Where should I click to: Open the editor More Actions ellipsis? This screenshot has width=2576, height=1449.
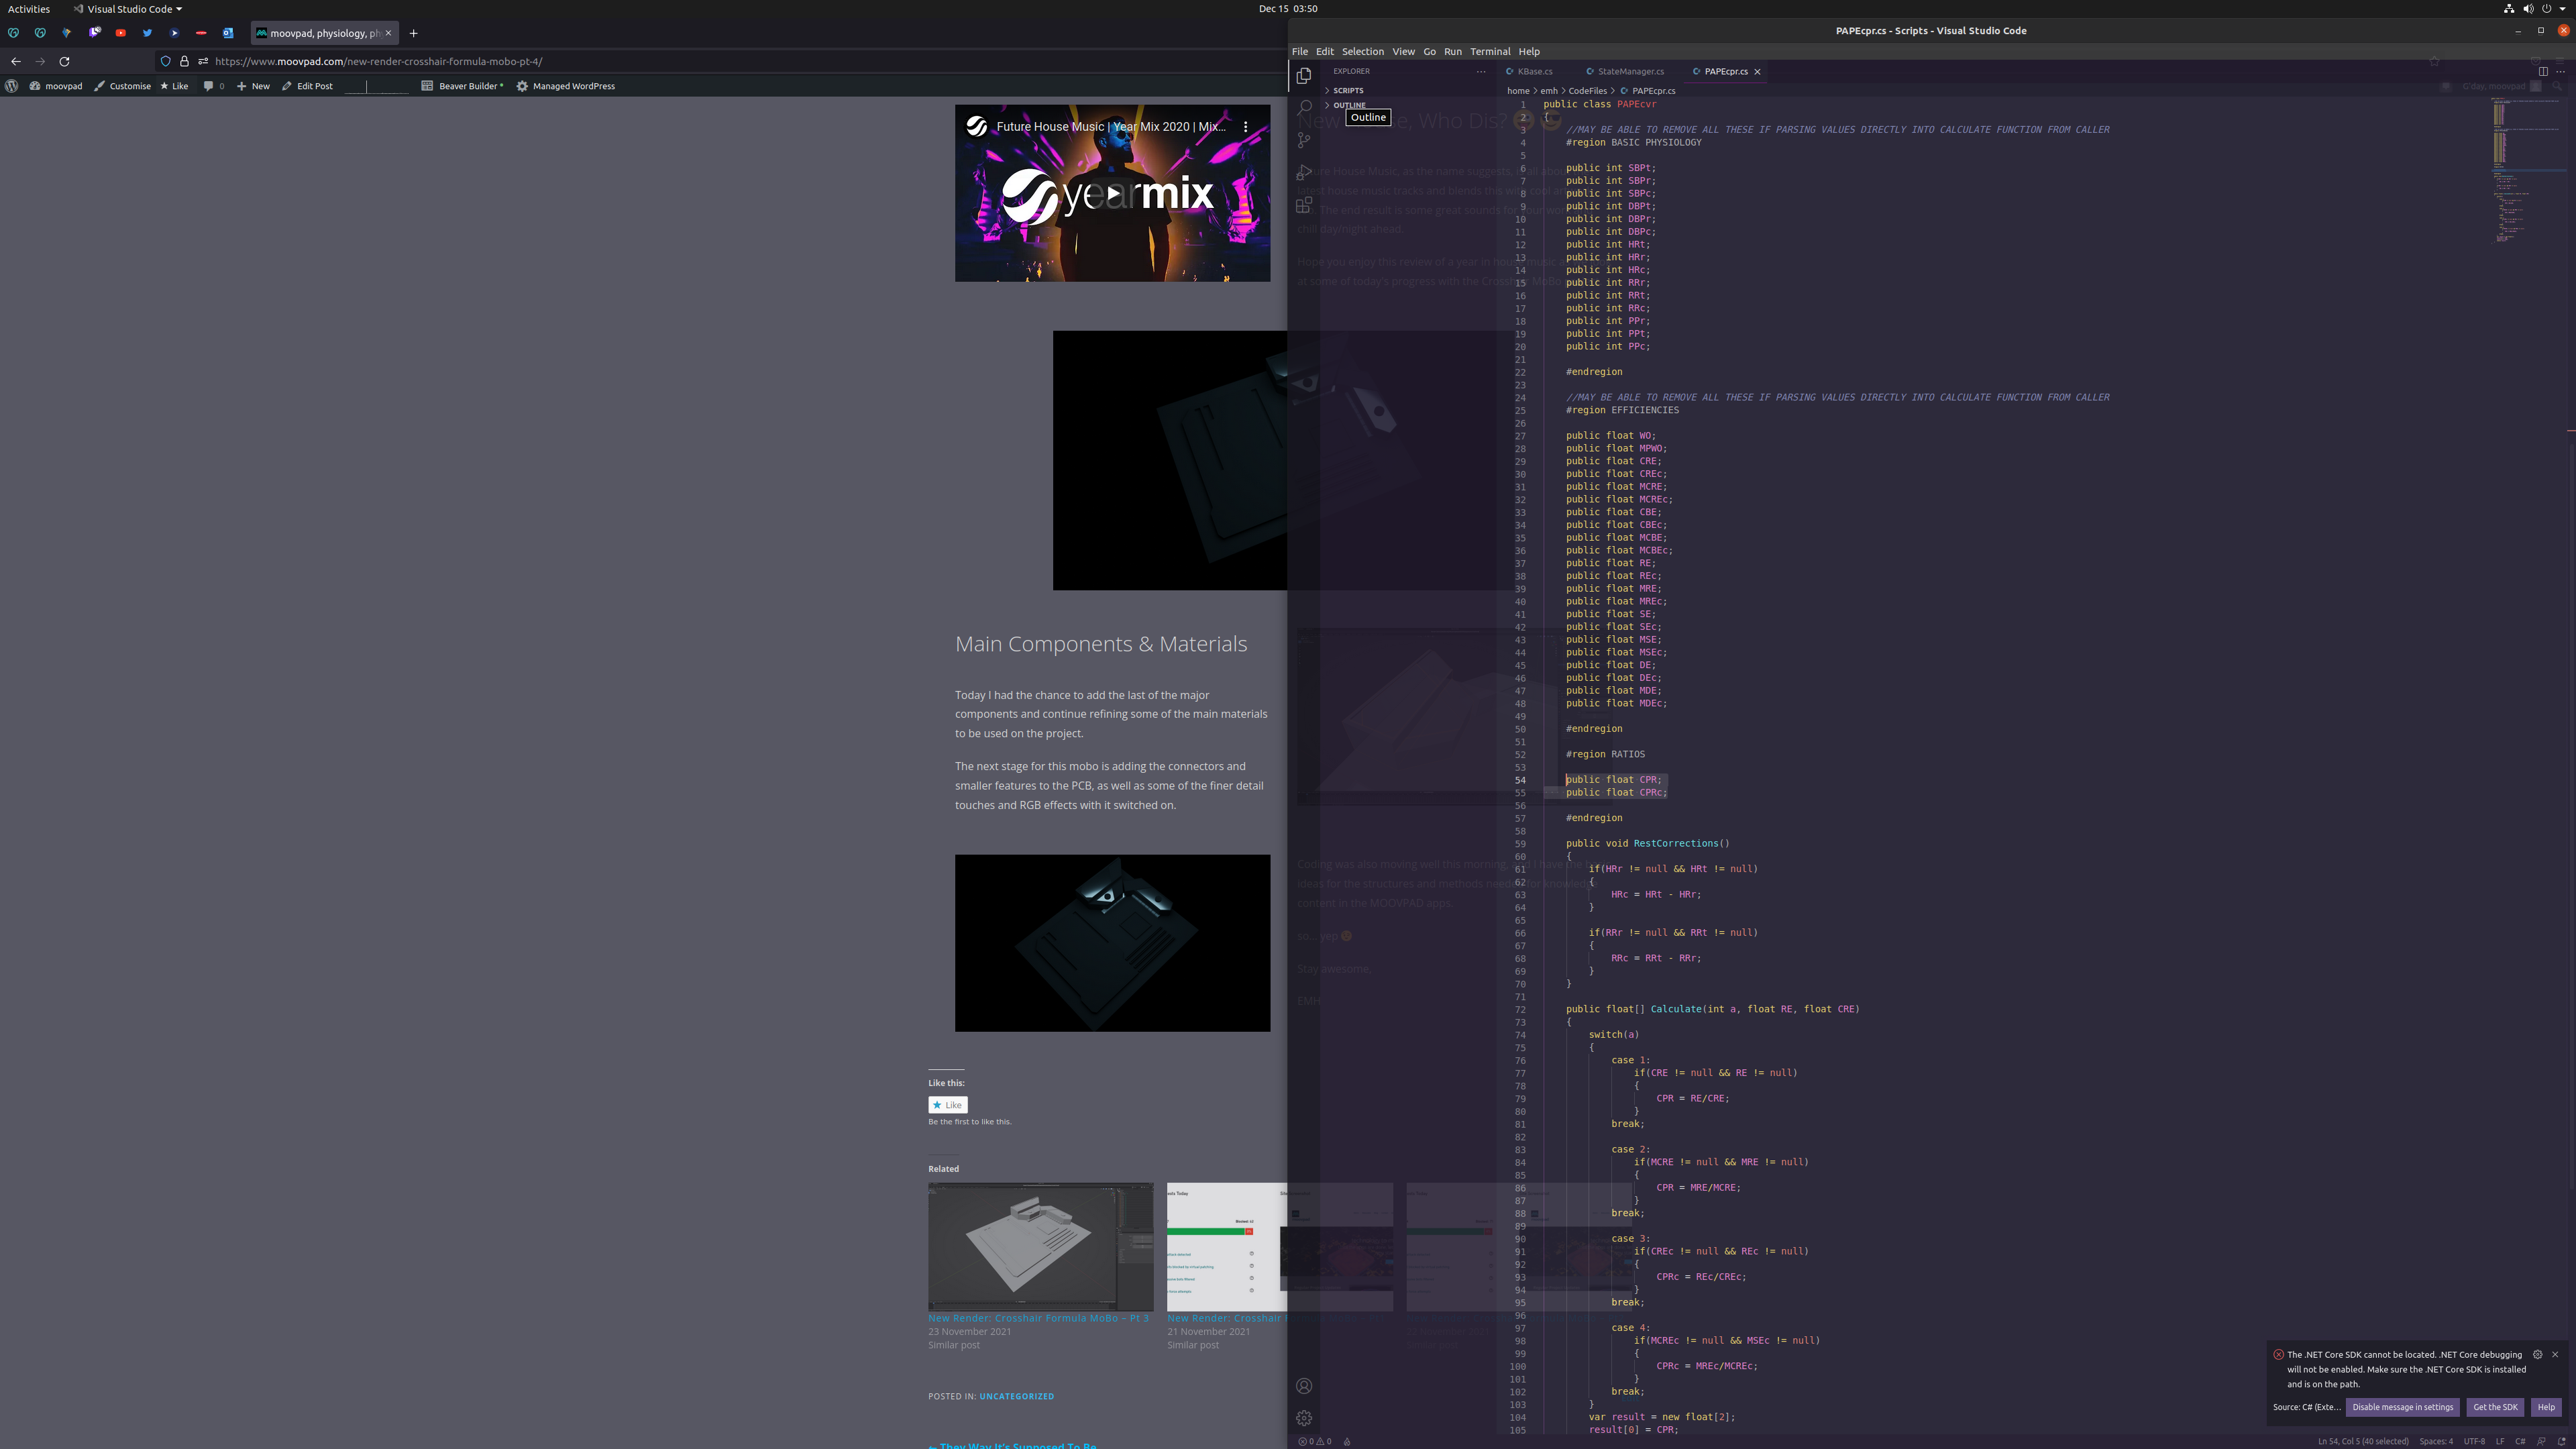coord(2560,71)
